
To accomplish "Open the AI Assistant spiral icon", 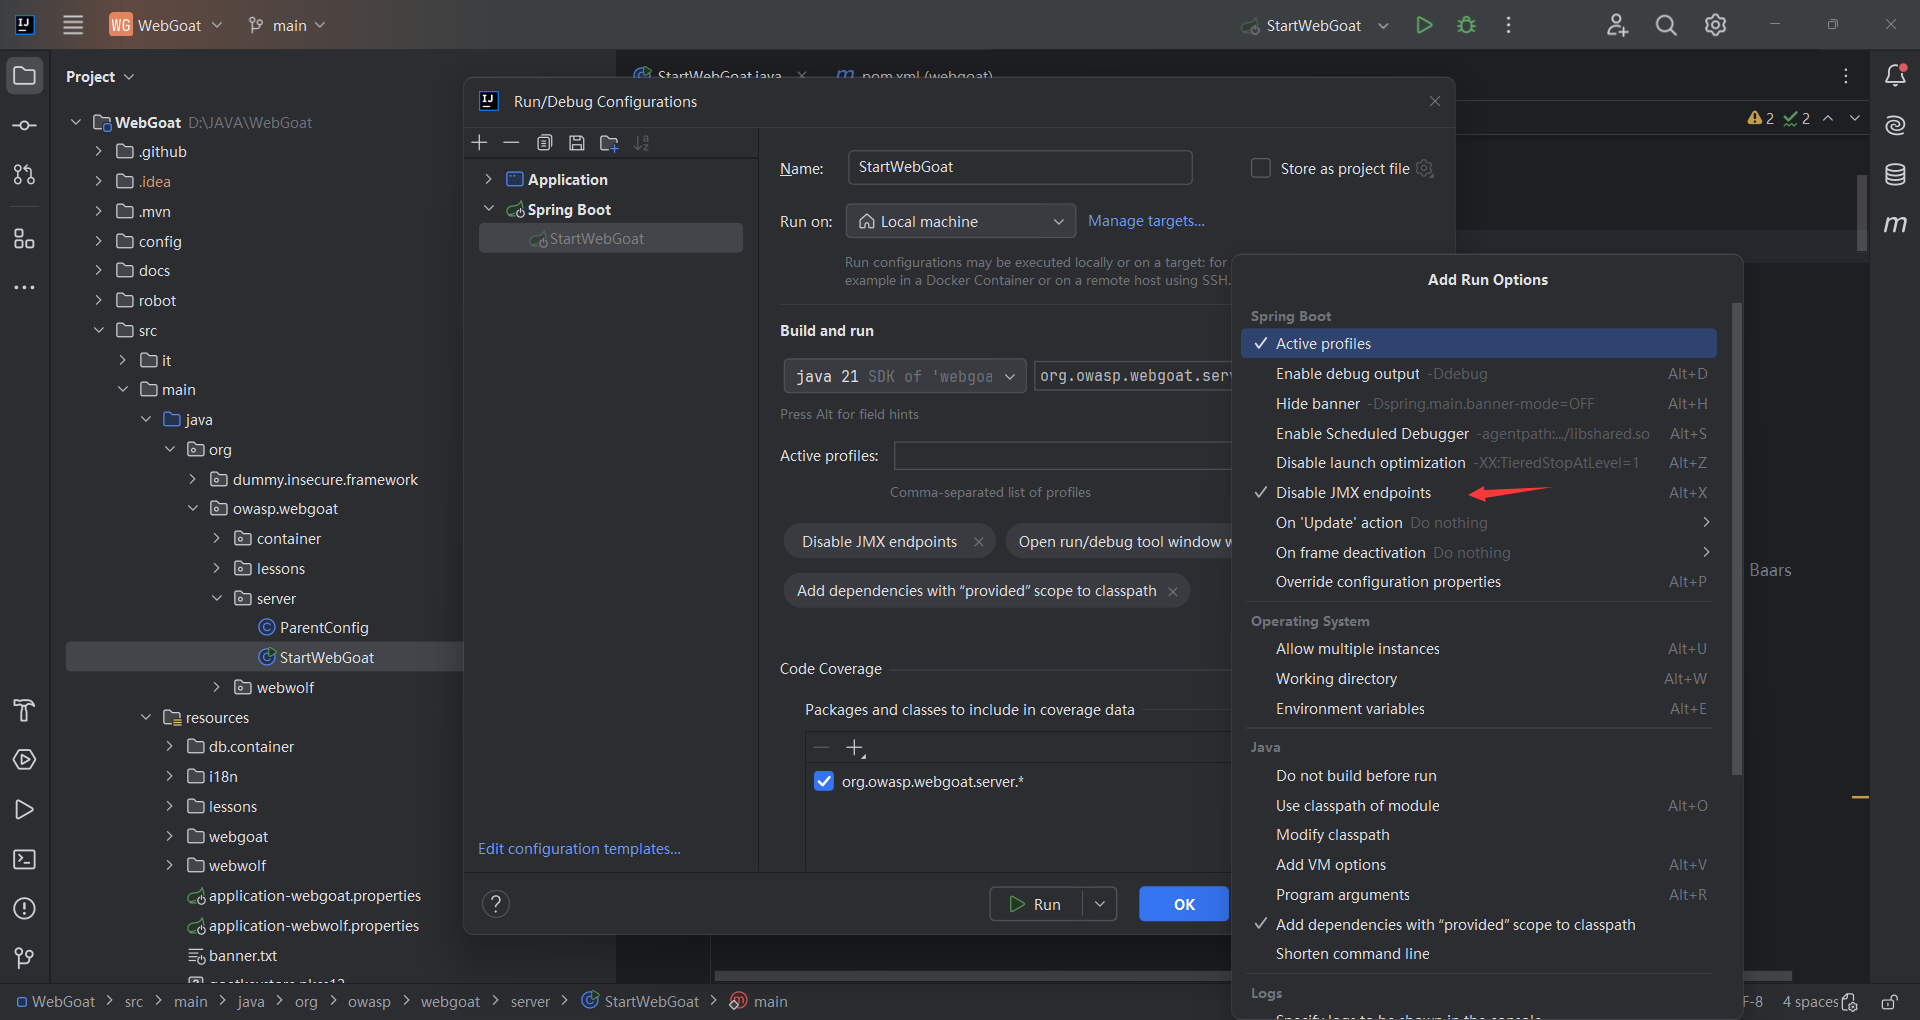I will [x=1895, y=125].
